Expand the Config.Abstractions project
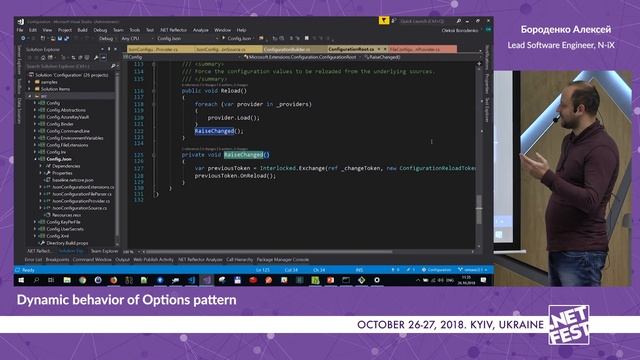This screenshot has height=360, width=640. pyautogui.click(x=35, y=110)
